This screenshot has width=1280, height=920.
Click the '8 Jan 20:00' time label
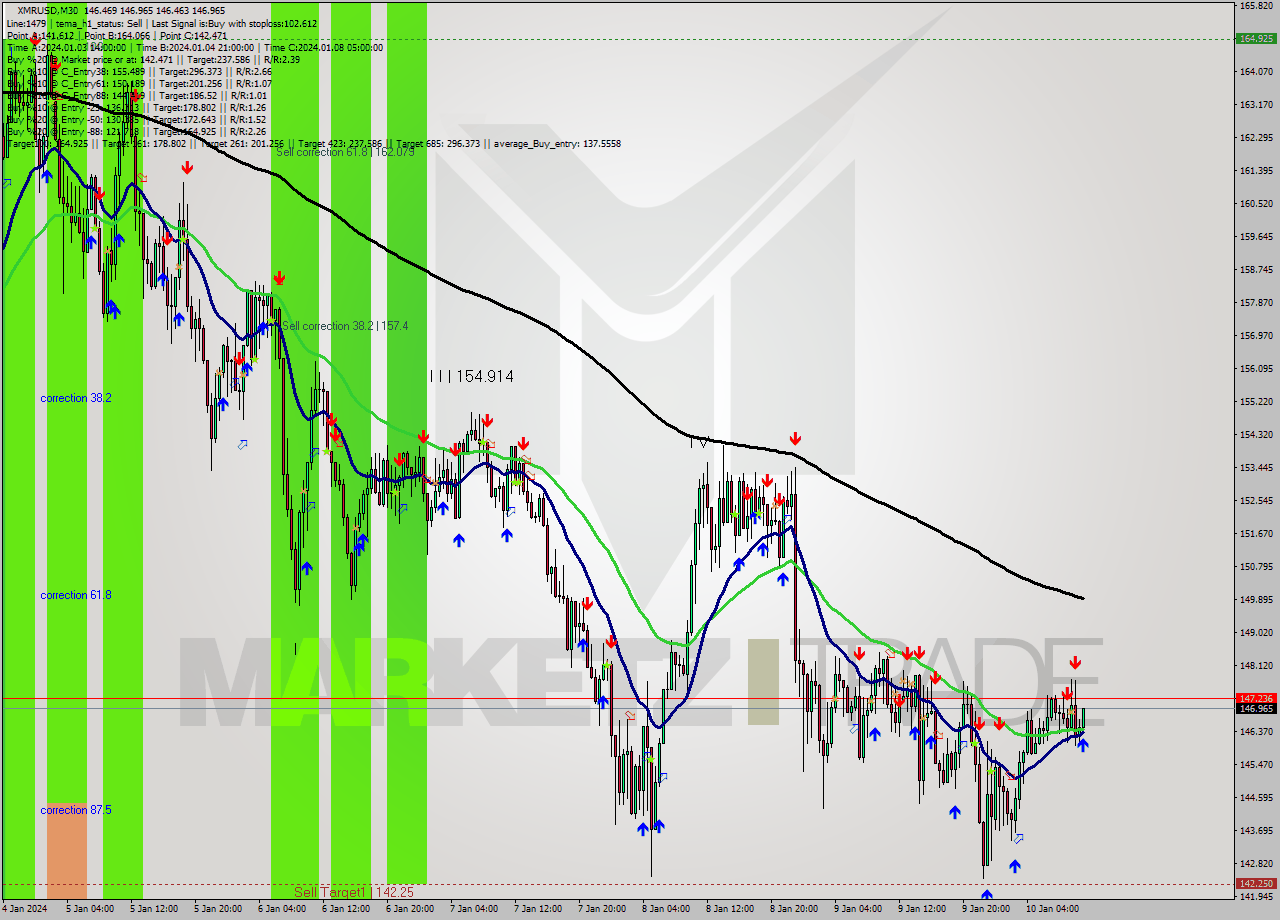(x=794, y=909)
